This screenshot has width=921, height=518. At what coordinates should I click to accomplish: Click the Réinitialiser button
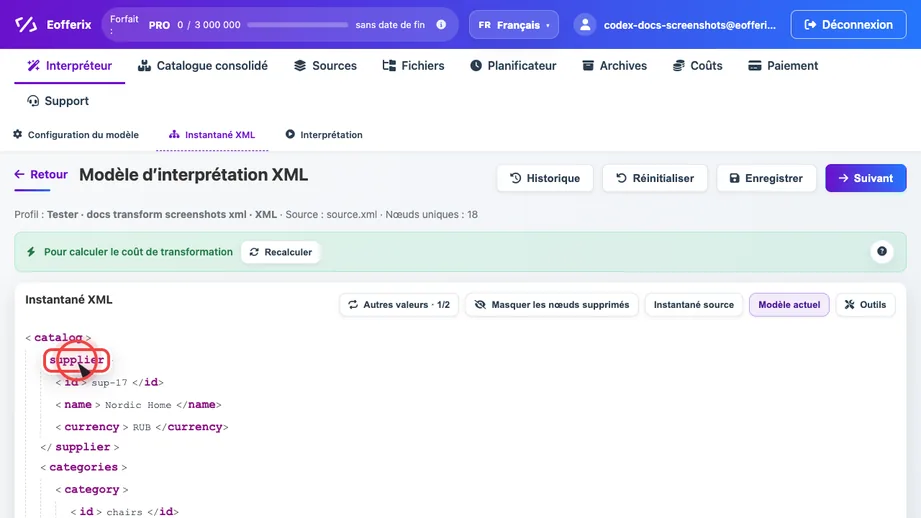655,178
